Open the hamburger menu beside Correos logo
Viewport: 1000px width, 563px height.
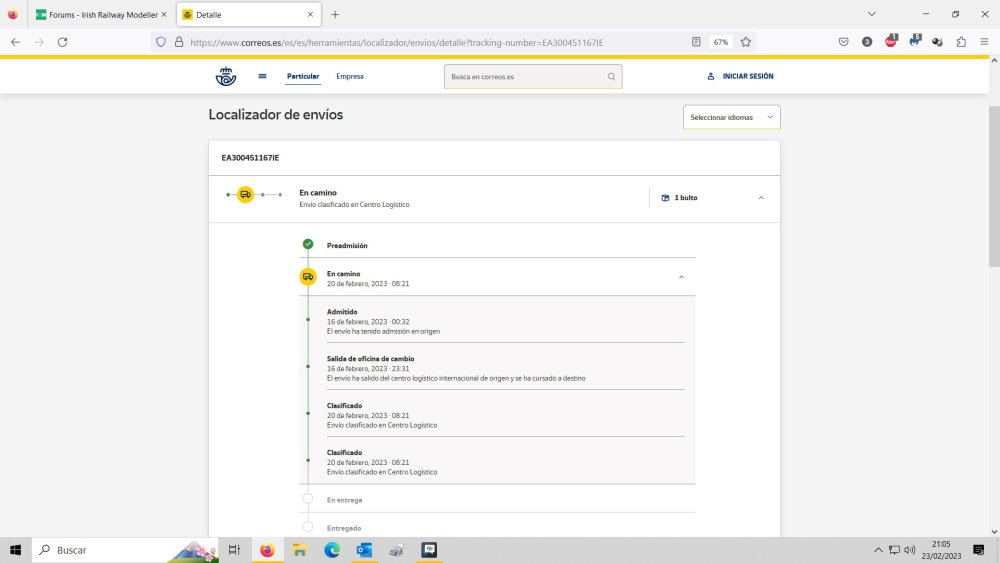pos(262,76)
